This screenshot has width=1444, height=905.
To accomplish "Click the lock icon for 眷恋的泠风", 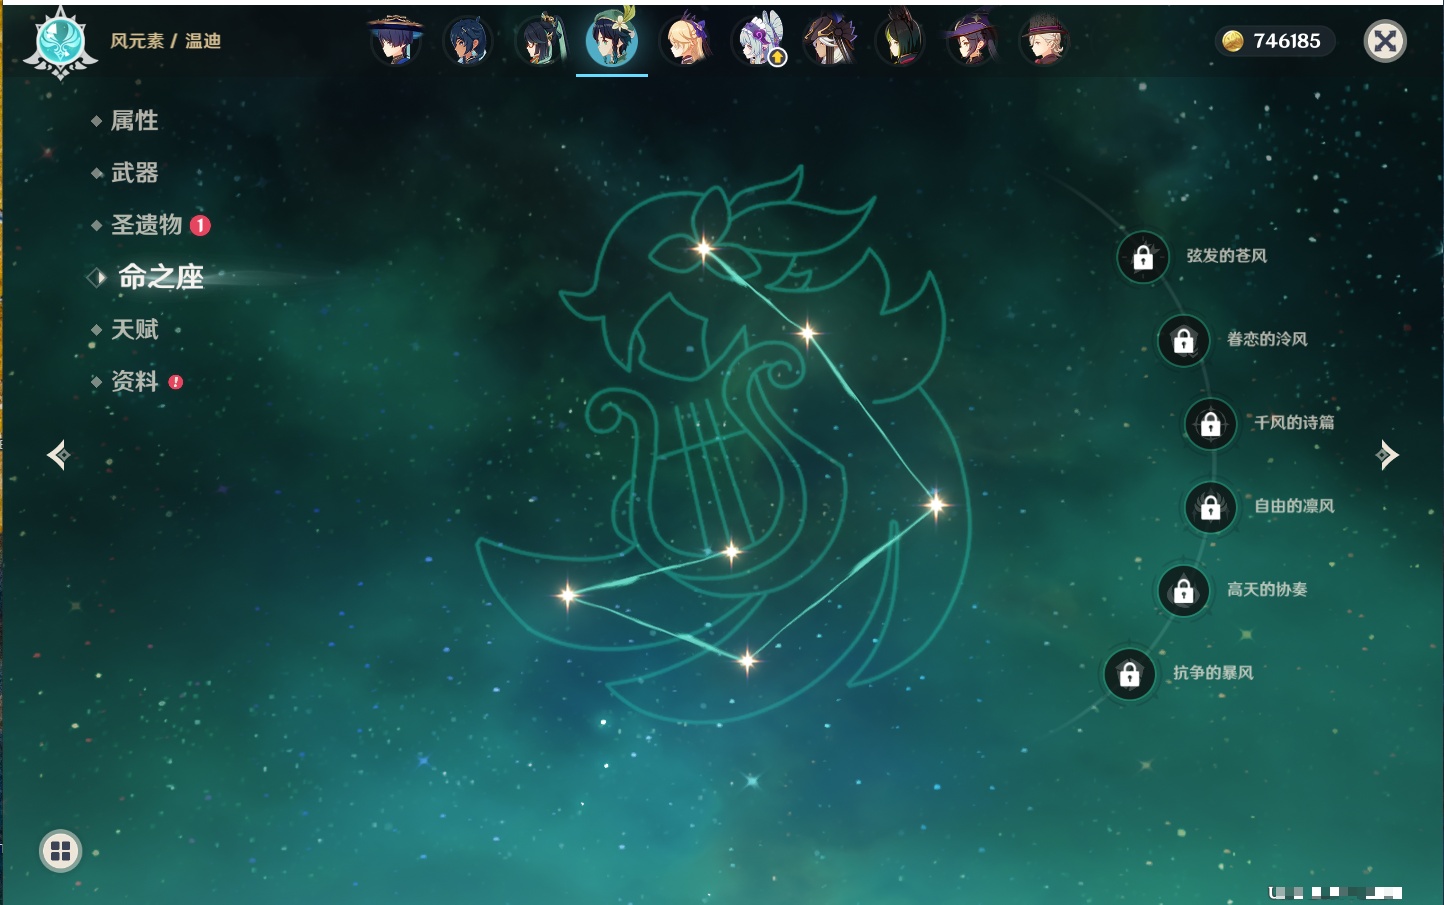I will (1184, 341).
